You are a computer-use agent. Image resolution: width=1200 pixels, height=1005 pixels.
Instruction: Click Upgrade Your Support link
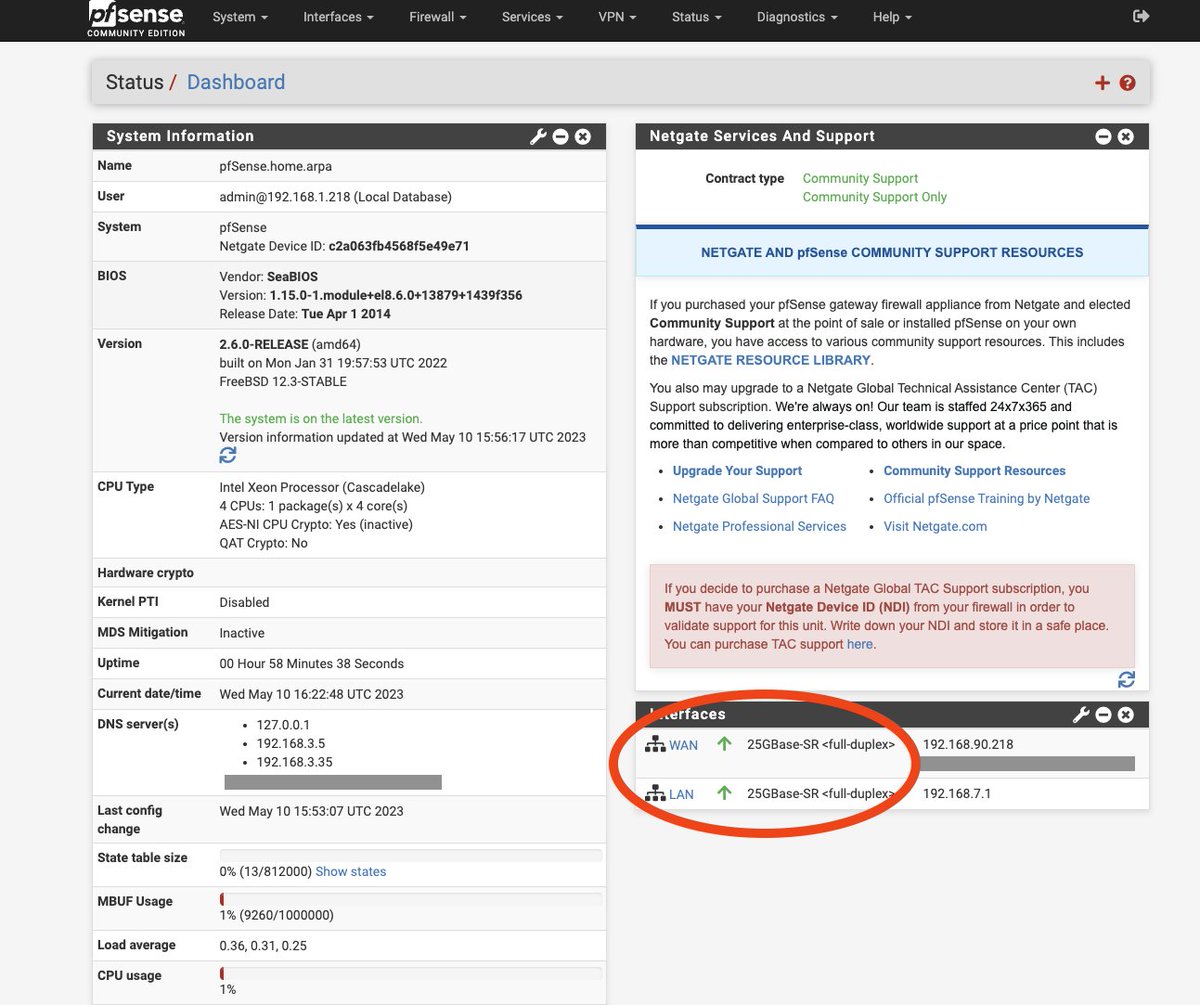click(x=737, y=471)
